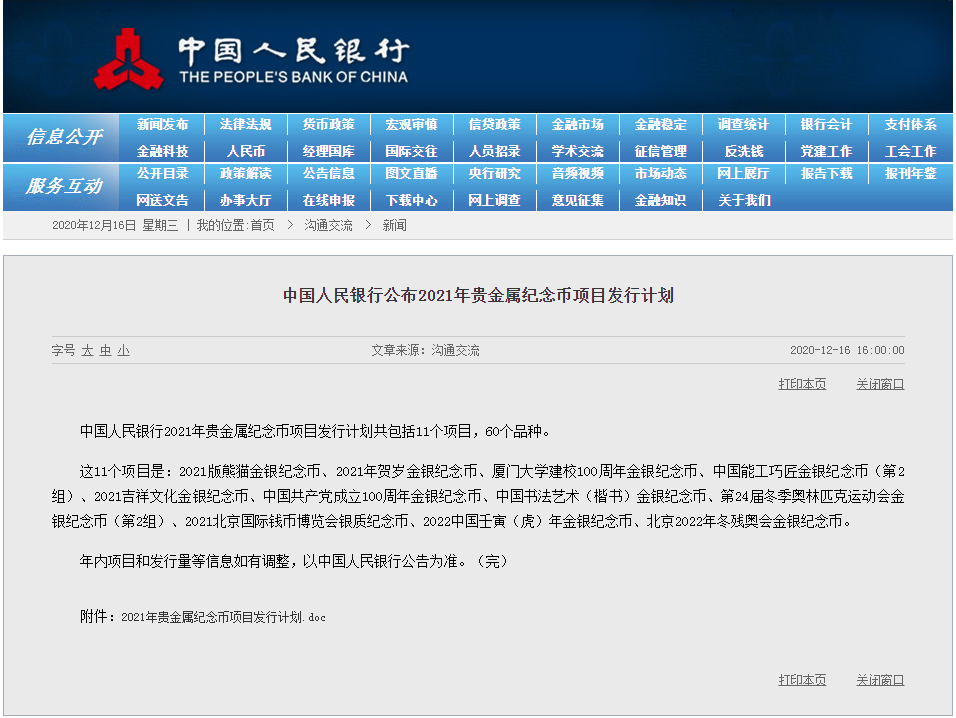Screen dimensions: 956x718
Task: Open 市场动态 page
Action: click(660, 174)
